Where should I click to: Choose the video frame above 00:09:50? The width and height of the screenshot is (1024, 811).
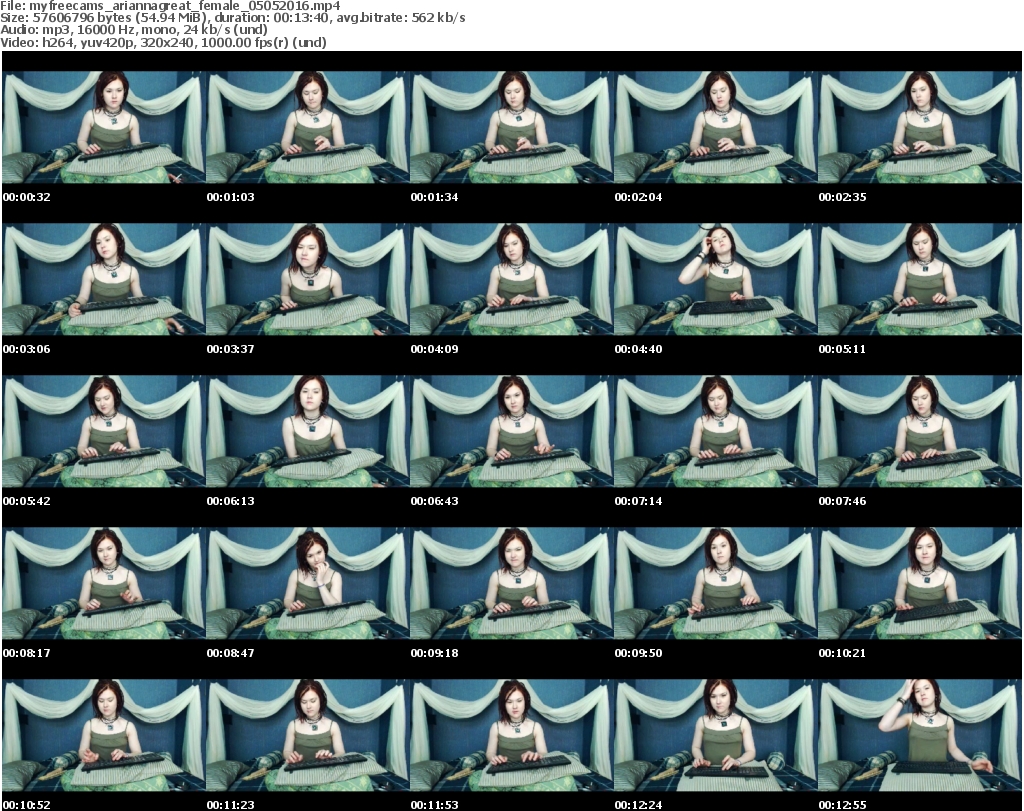716,583
